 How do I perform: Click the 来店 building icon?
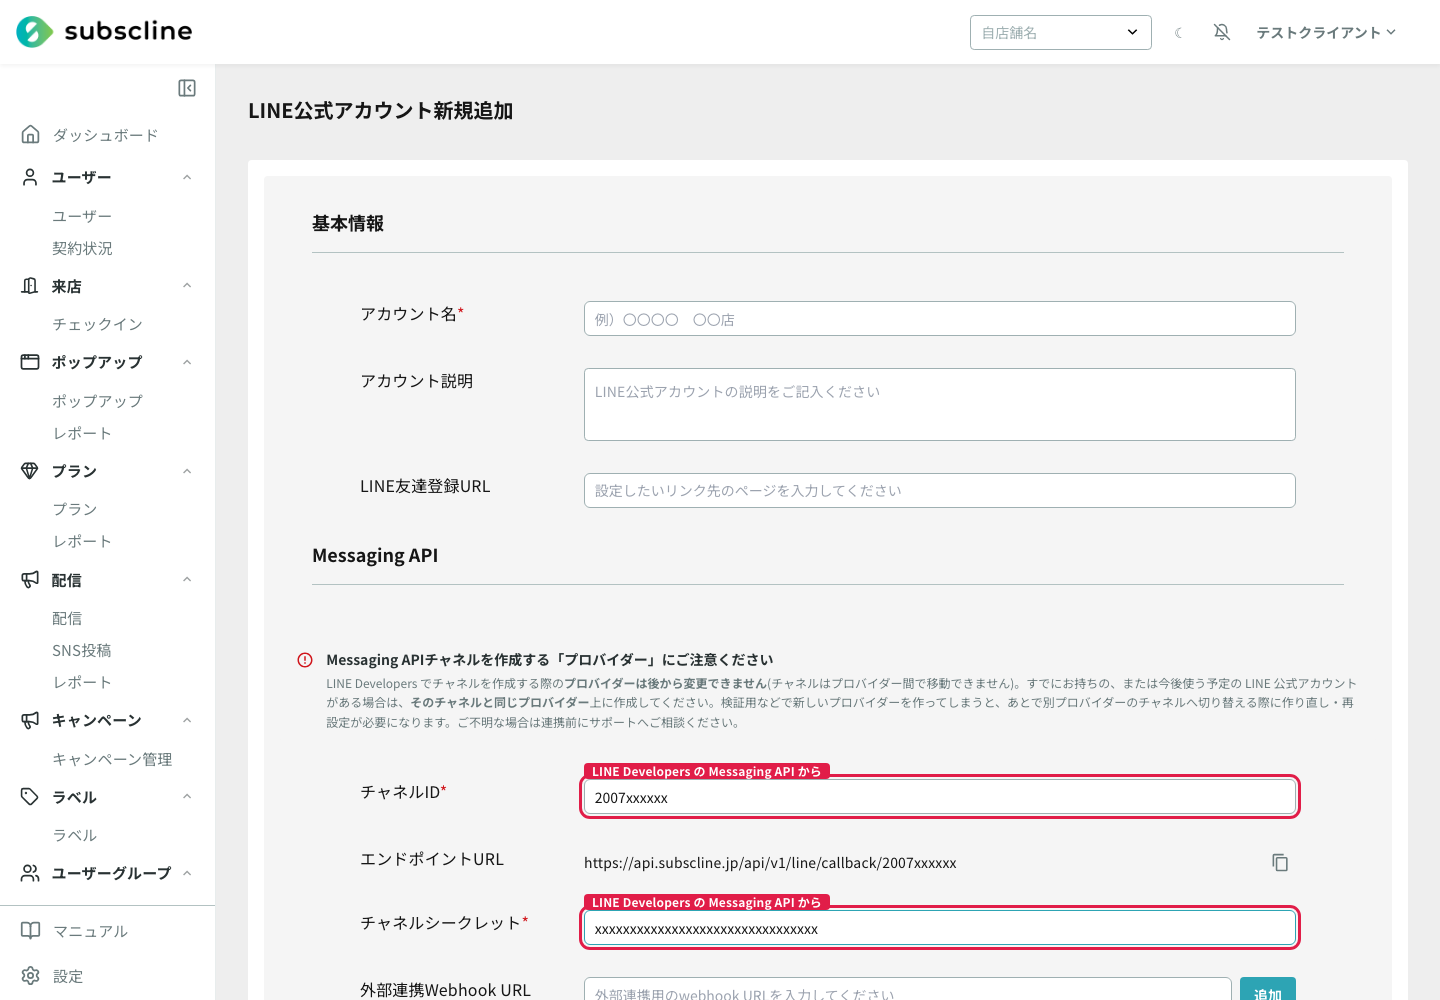pyautogui.click(x=31, y=286)
